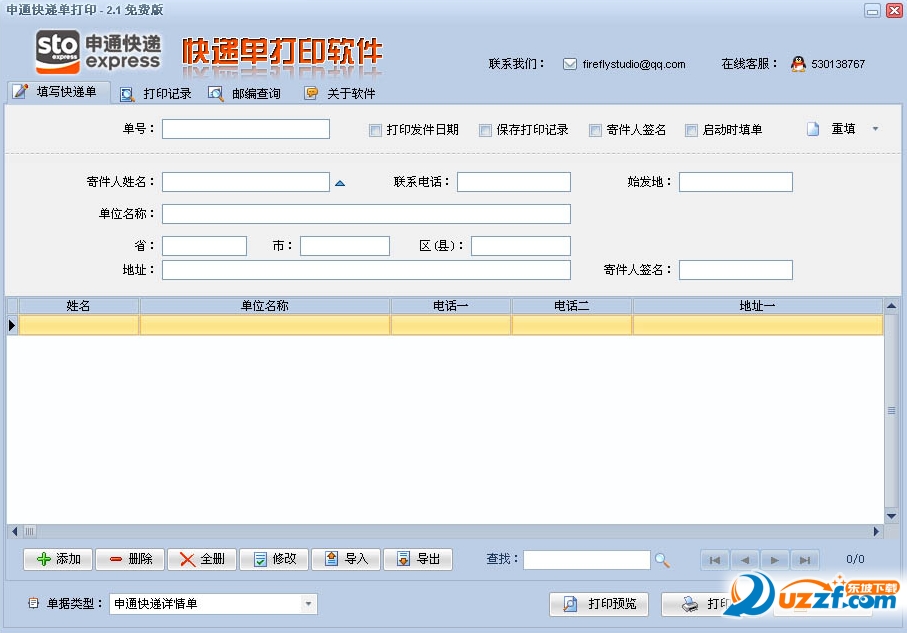
Task: Expand the 重填 dropdown arrow
Action: coord(875,129)
